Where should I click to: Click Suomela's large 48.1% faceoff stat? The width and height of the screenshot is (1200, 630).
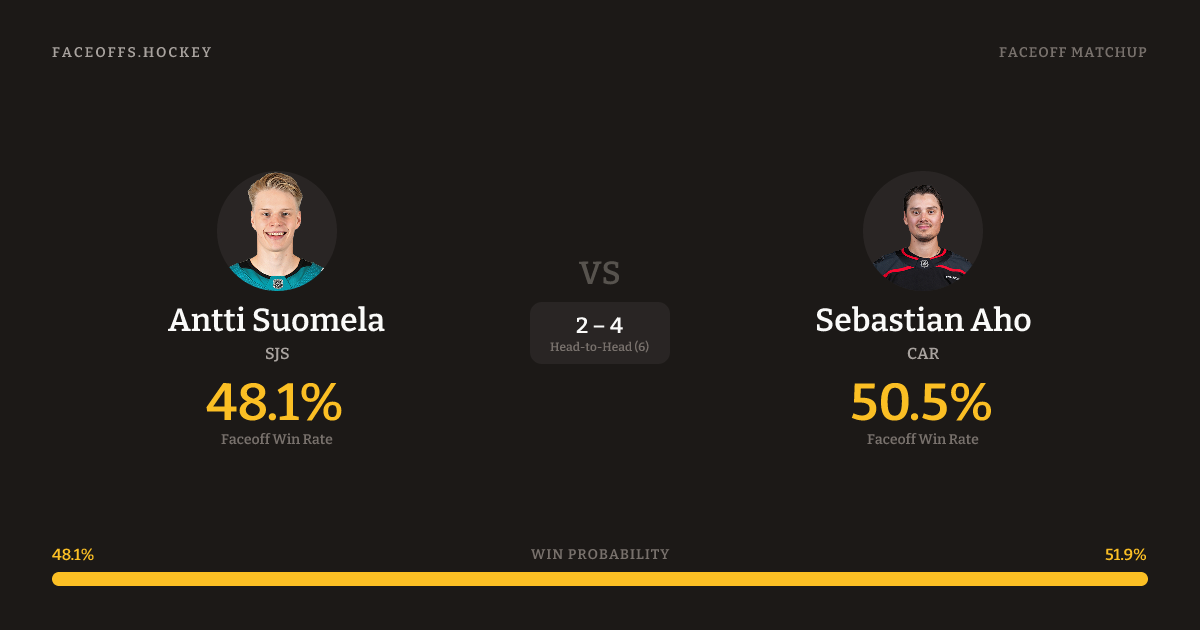pyautogui.click(x=274, y=402)
